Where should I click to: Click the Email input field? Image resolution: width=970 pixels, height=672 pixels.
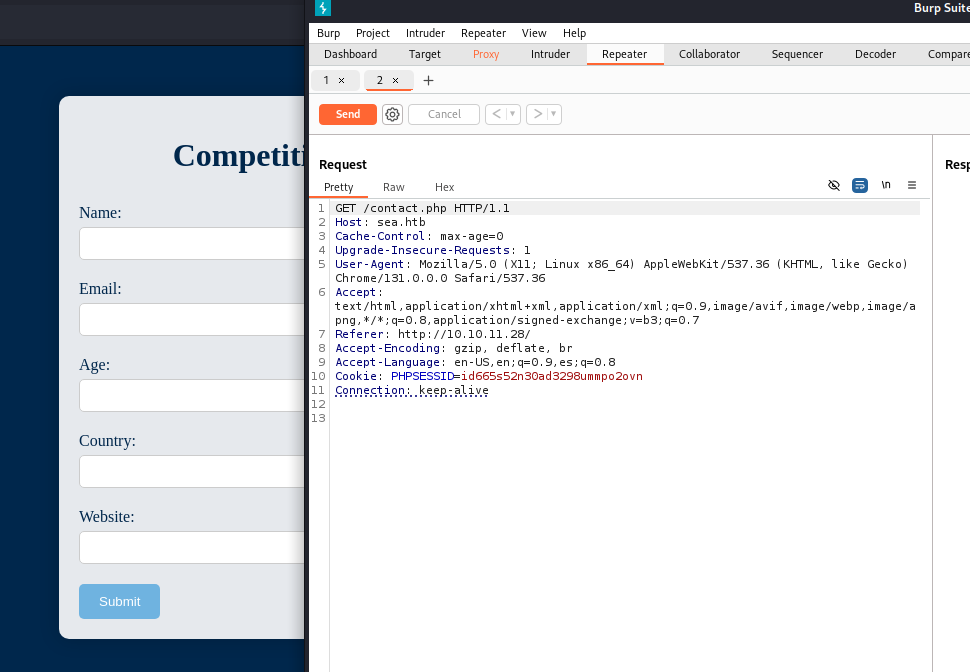191,319
